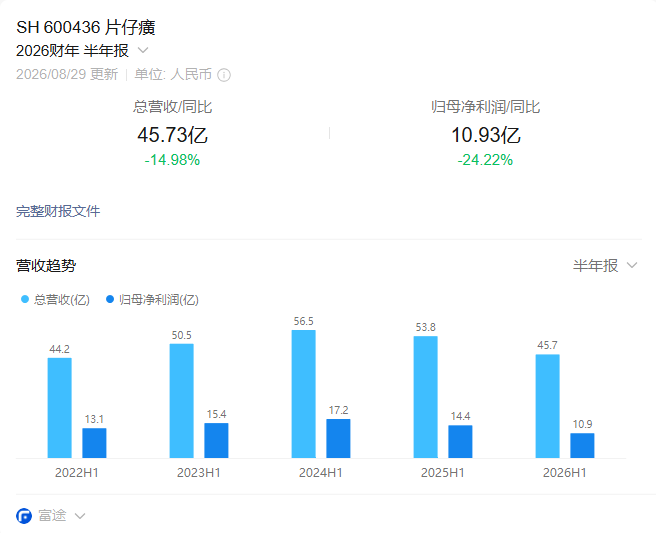Toggle the 归母净利润(亿) legend item

152,300
